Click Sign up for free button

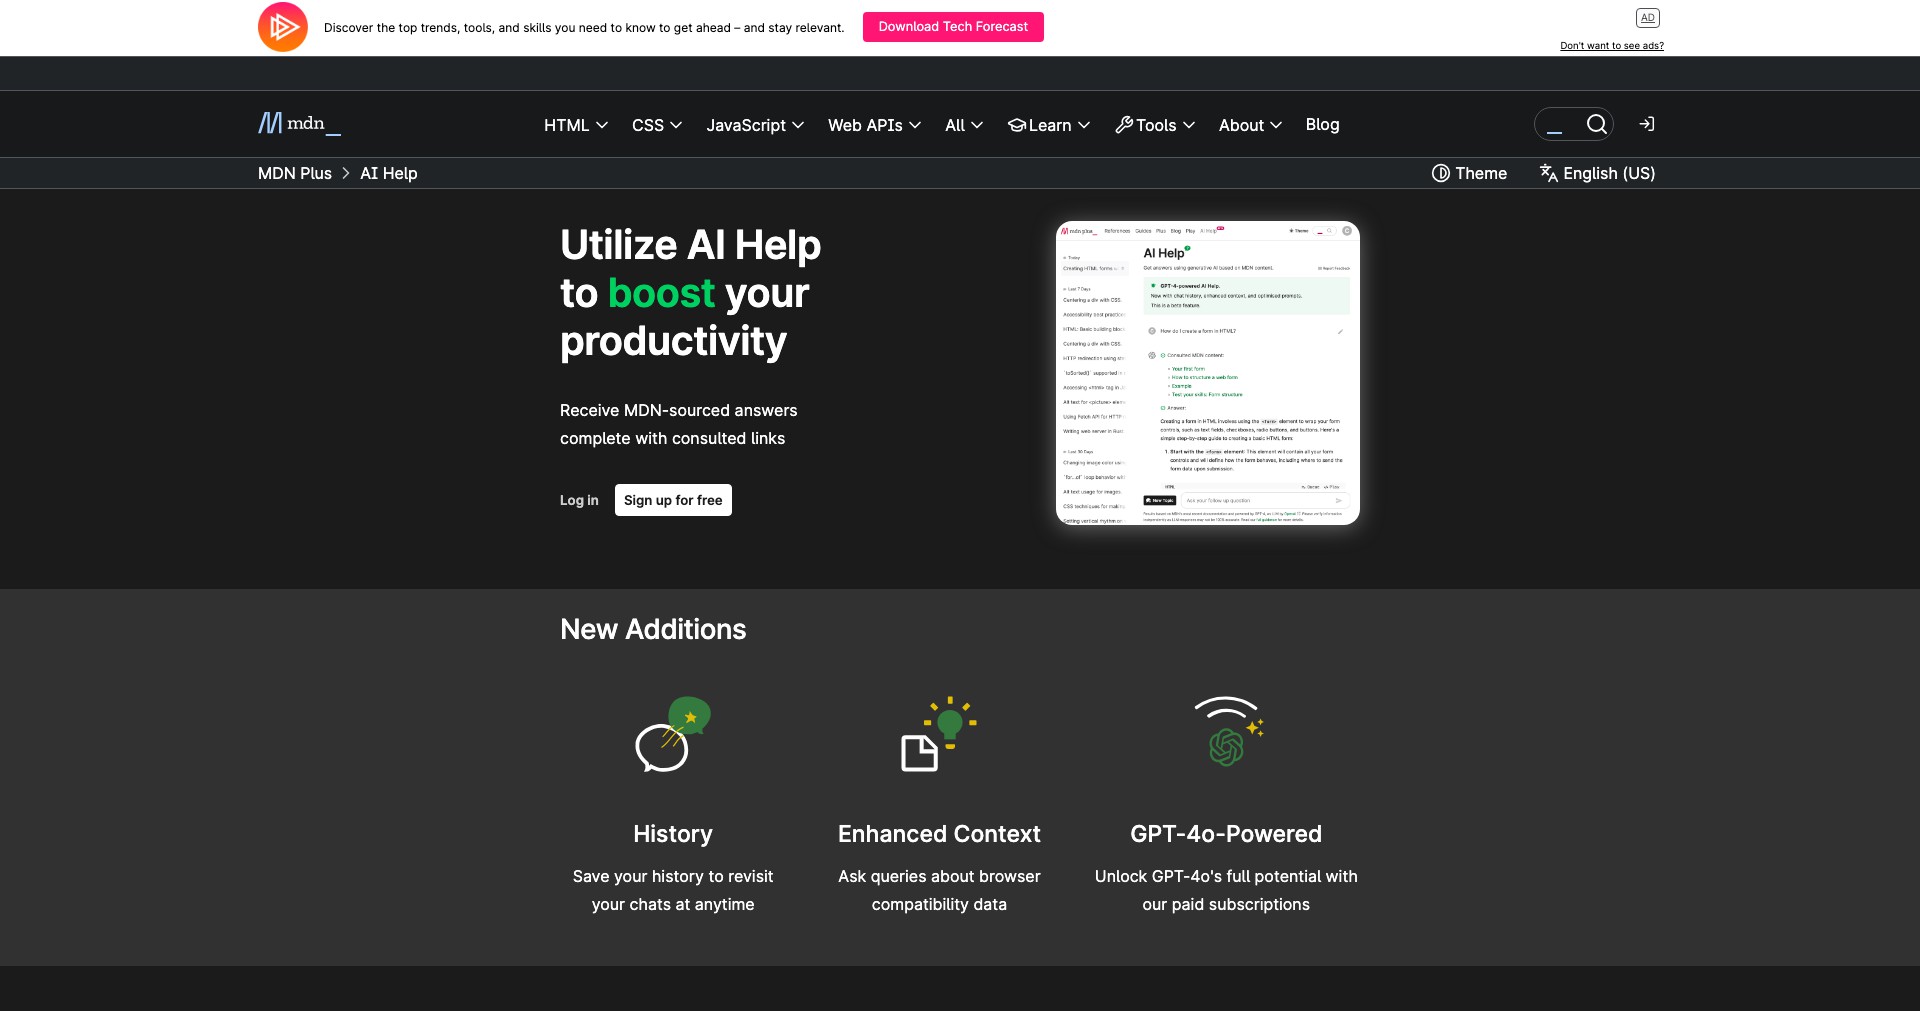click(x=673, y=500)
